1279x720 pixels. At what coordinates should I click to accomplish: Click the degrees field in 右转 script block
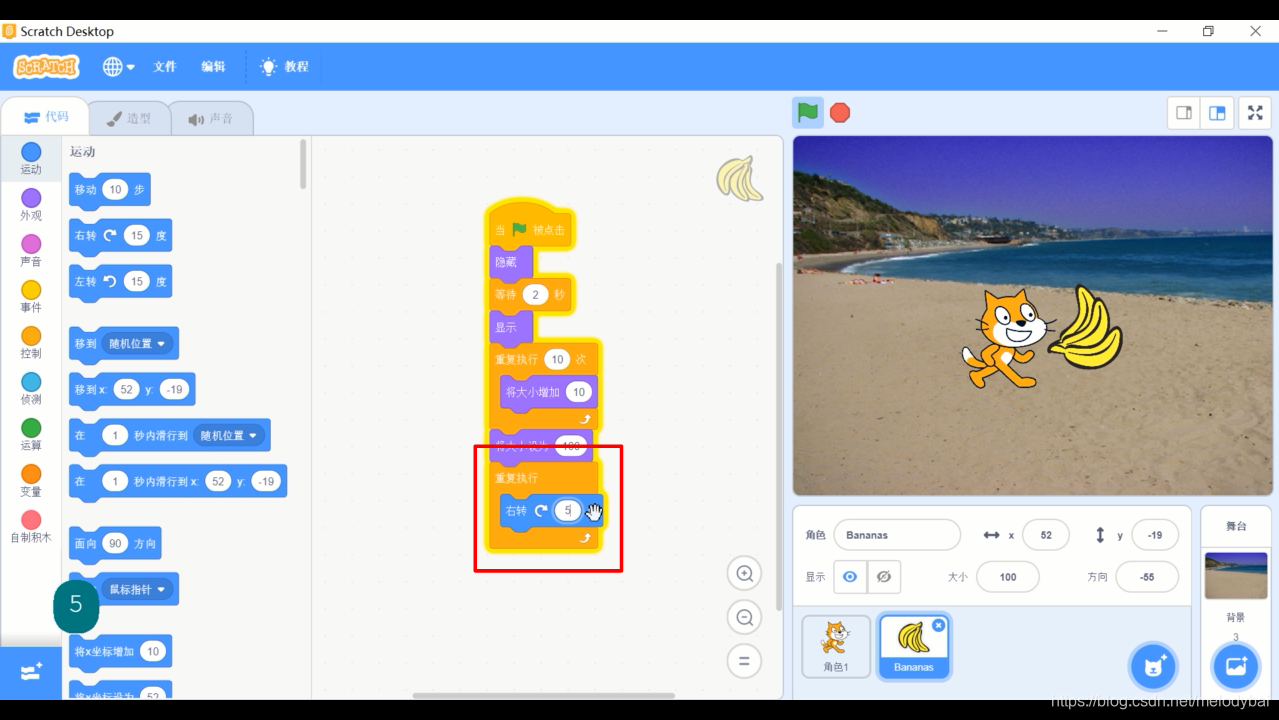pyautogui.click(x=567, y=510)
